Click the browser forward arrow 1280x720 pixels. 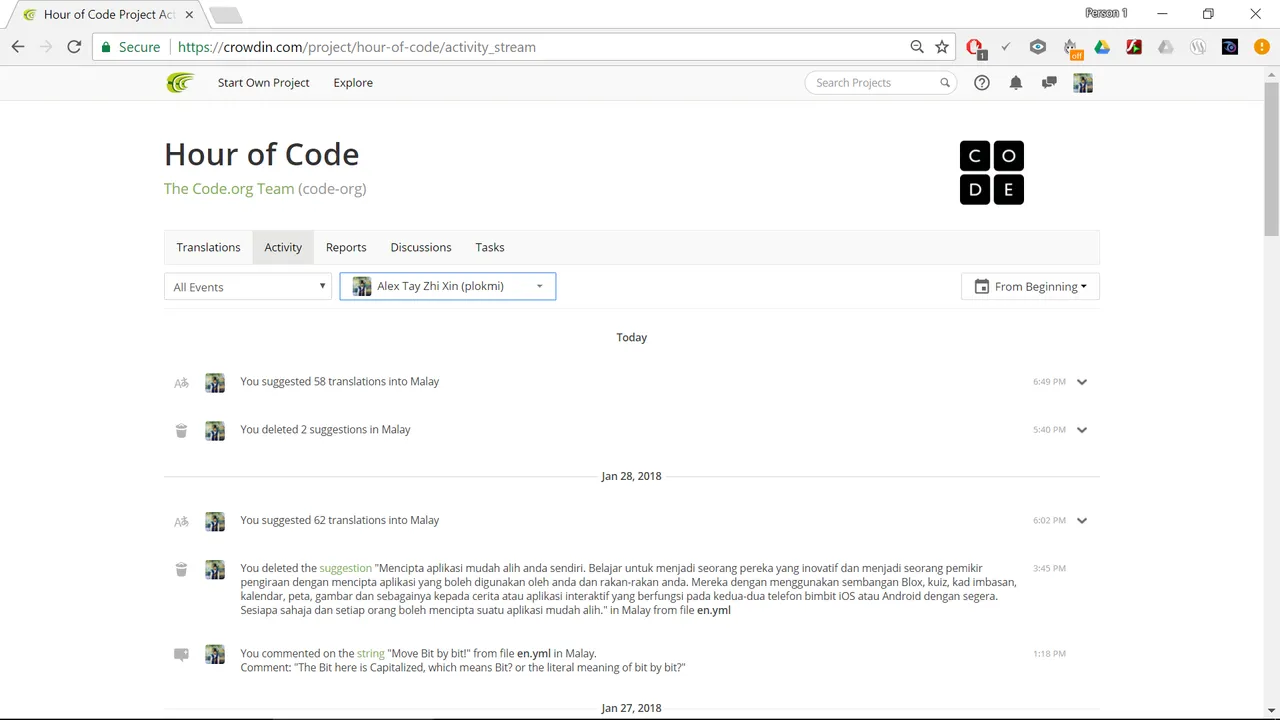click(46, 47)
